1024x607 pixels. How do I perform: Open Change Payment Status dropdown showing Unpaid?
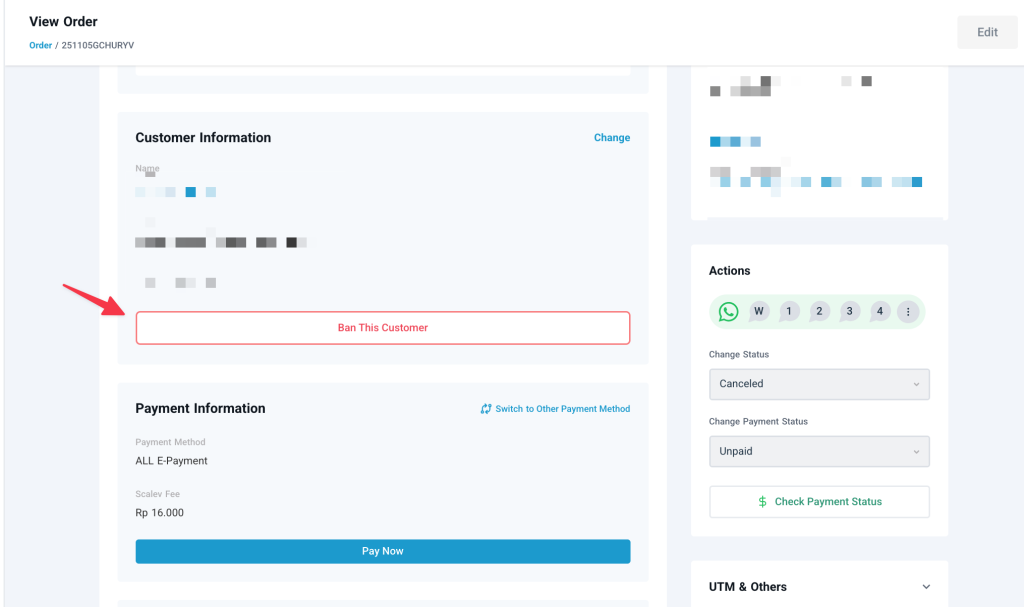tap(819, 452)
